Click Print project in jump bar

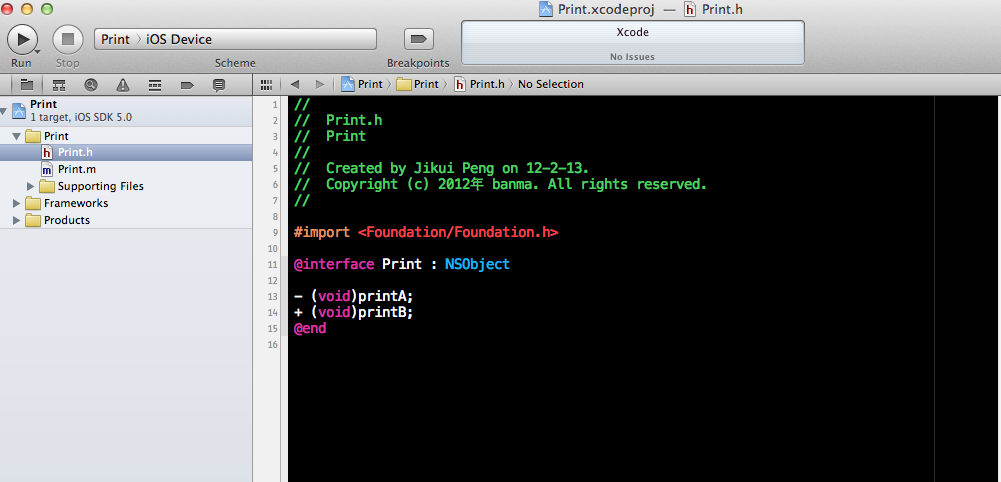click(x=362, y=84)
